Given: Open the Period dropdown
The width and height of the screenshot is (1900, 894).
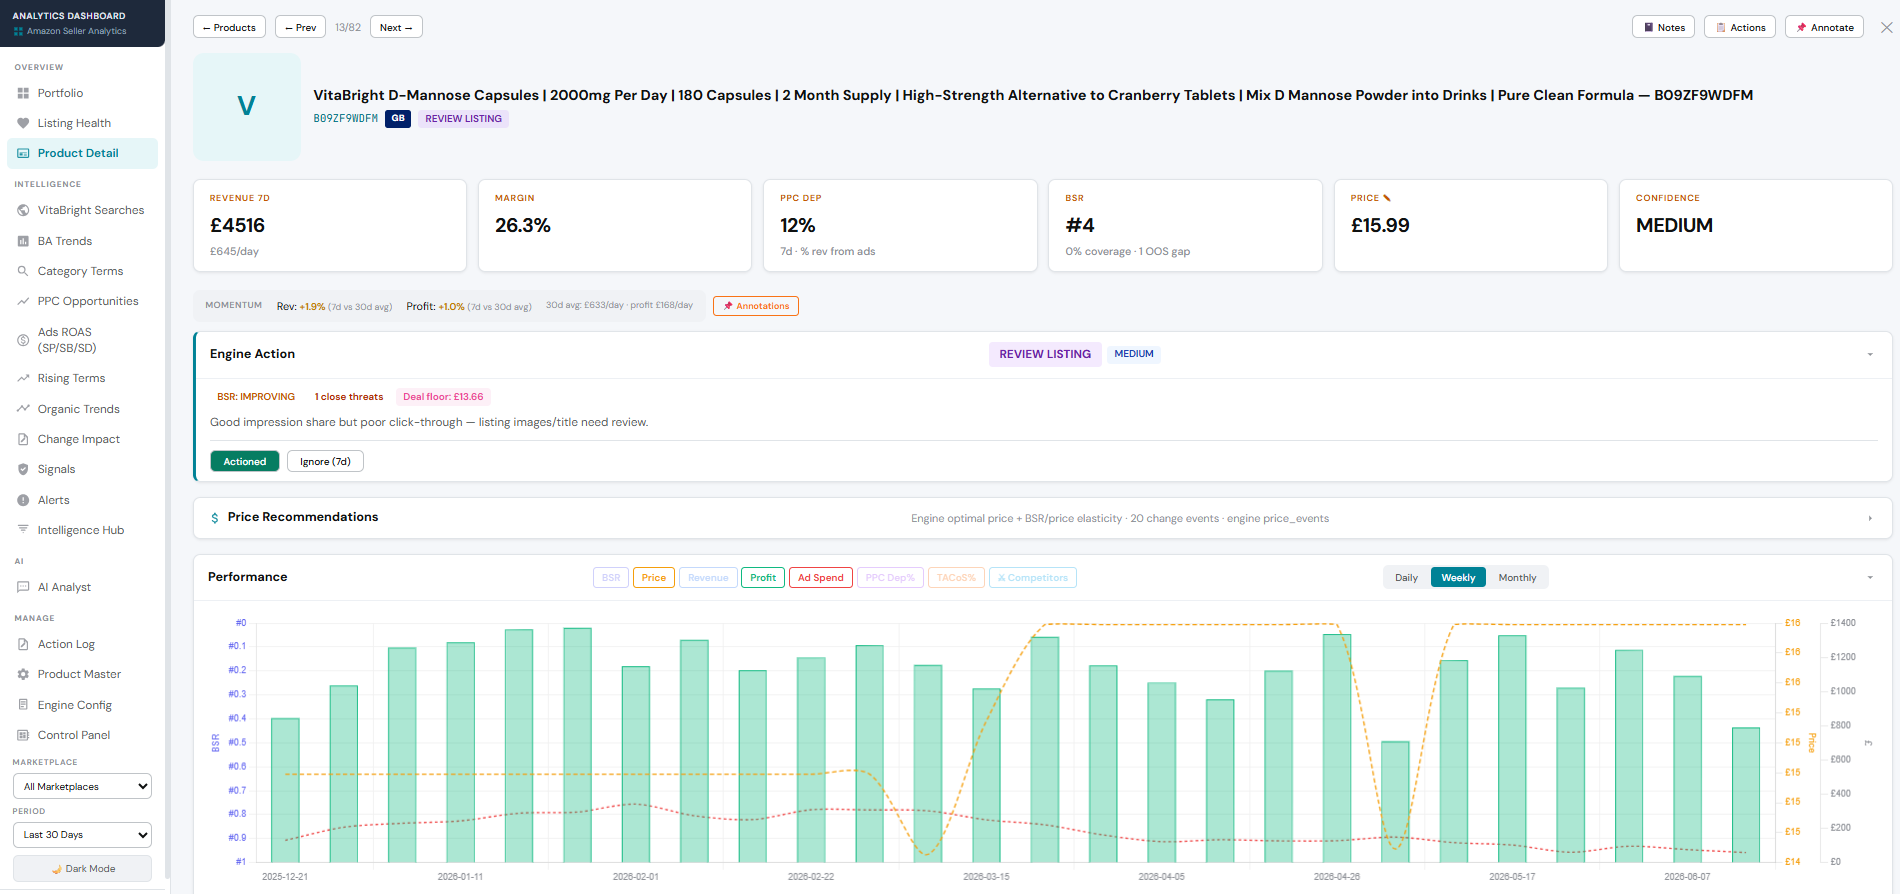Looking at the screenshot, I should (82, 835).
